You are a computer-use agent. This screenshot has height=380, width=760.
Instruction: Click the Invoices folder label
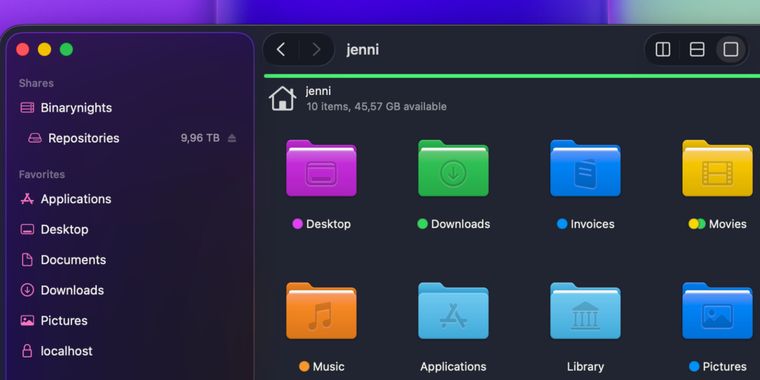[x=592, y=224]
